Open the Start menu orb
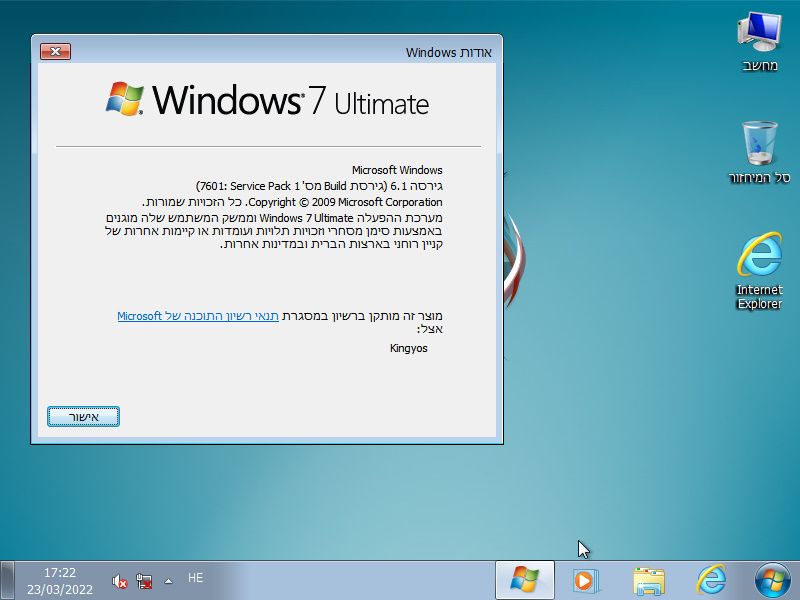Screen dimensions: 800x600 [x=772, y=580]
